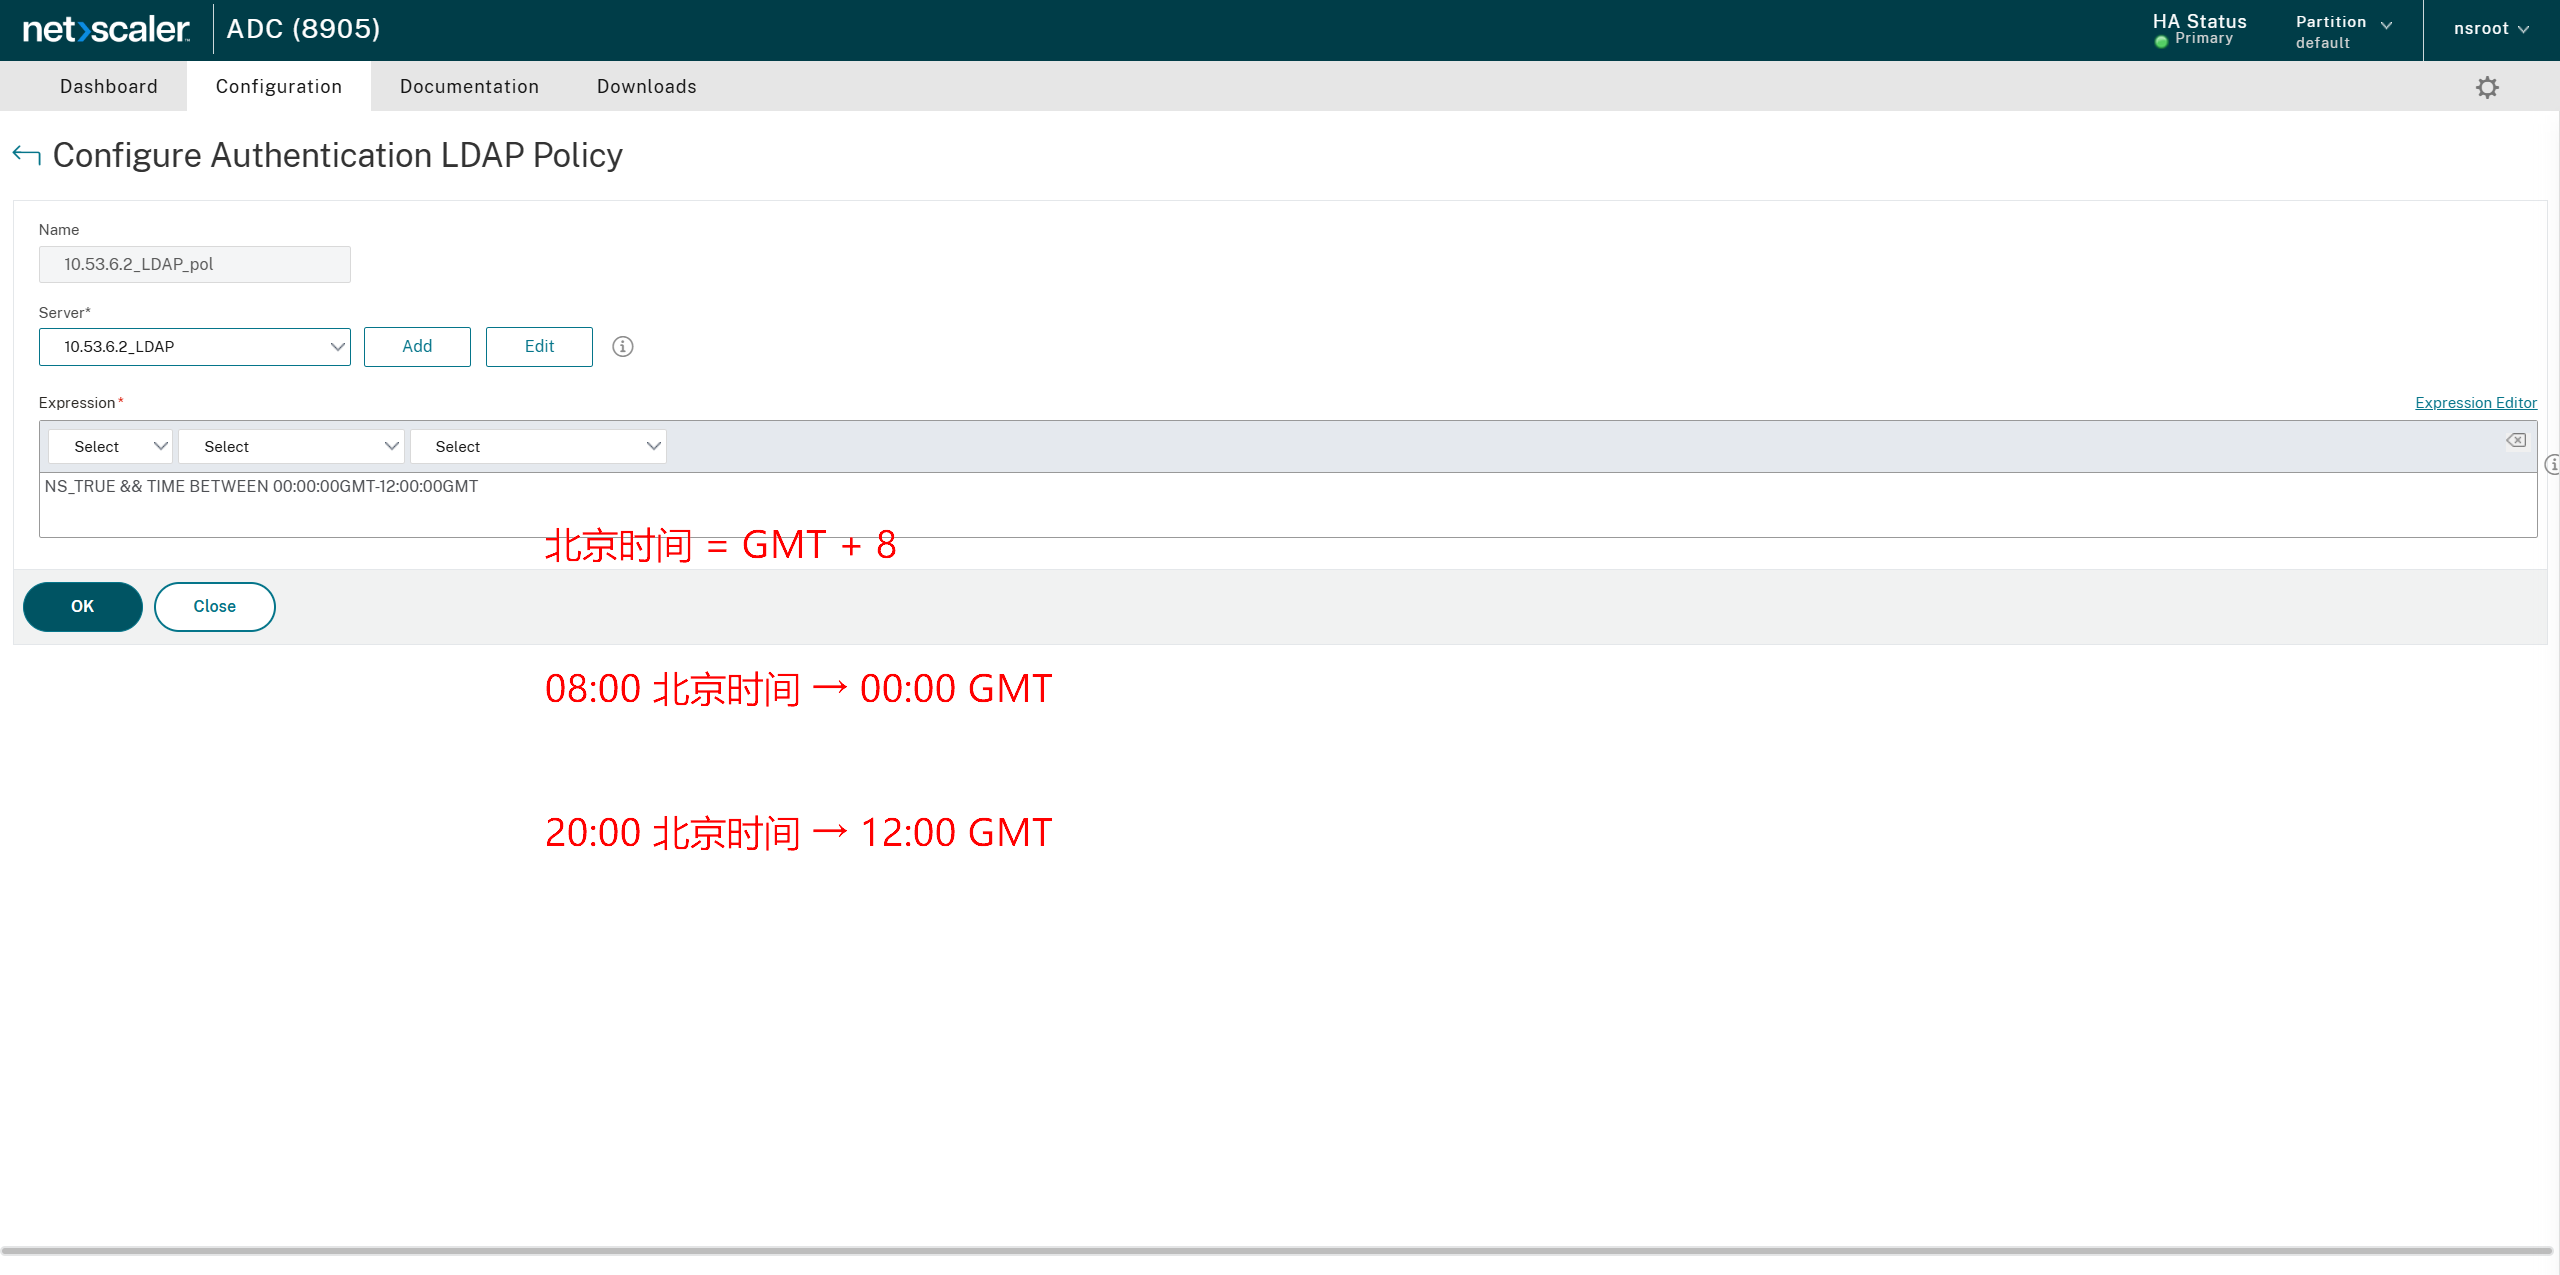The image size is (2560, 1275).
Task: Open the settings gear icon
Action: click(2487, 88)
